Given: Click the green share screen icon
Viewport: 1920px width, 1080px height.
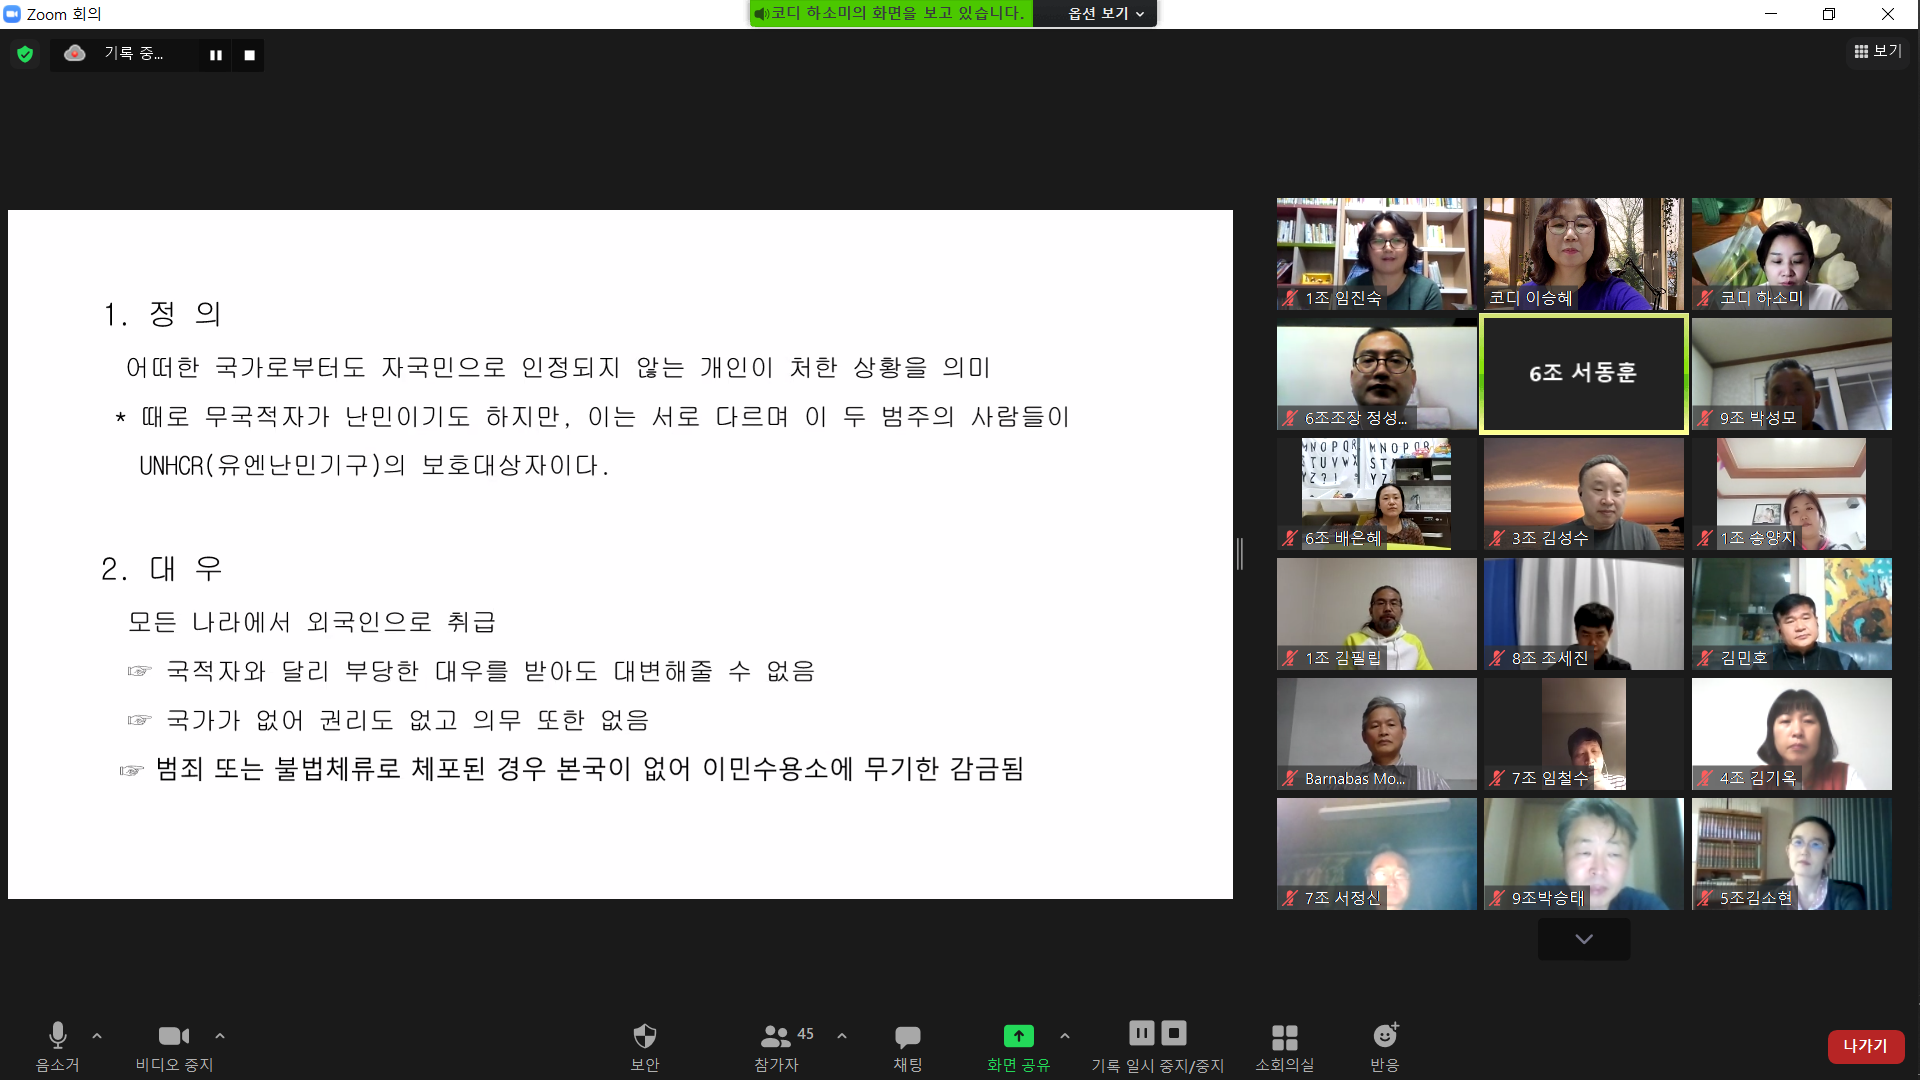Looking at the screenshot, I should (x=1018, y=1036).
